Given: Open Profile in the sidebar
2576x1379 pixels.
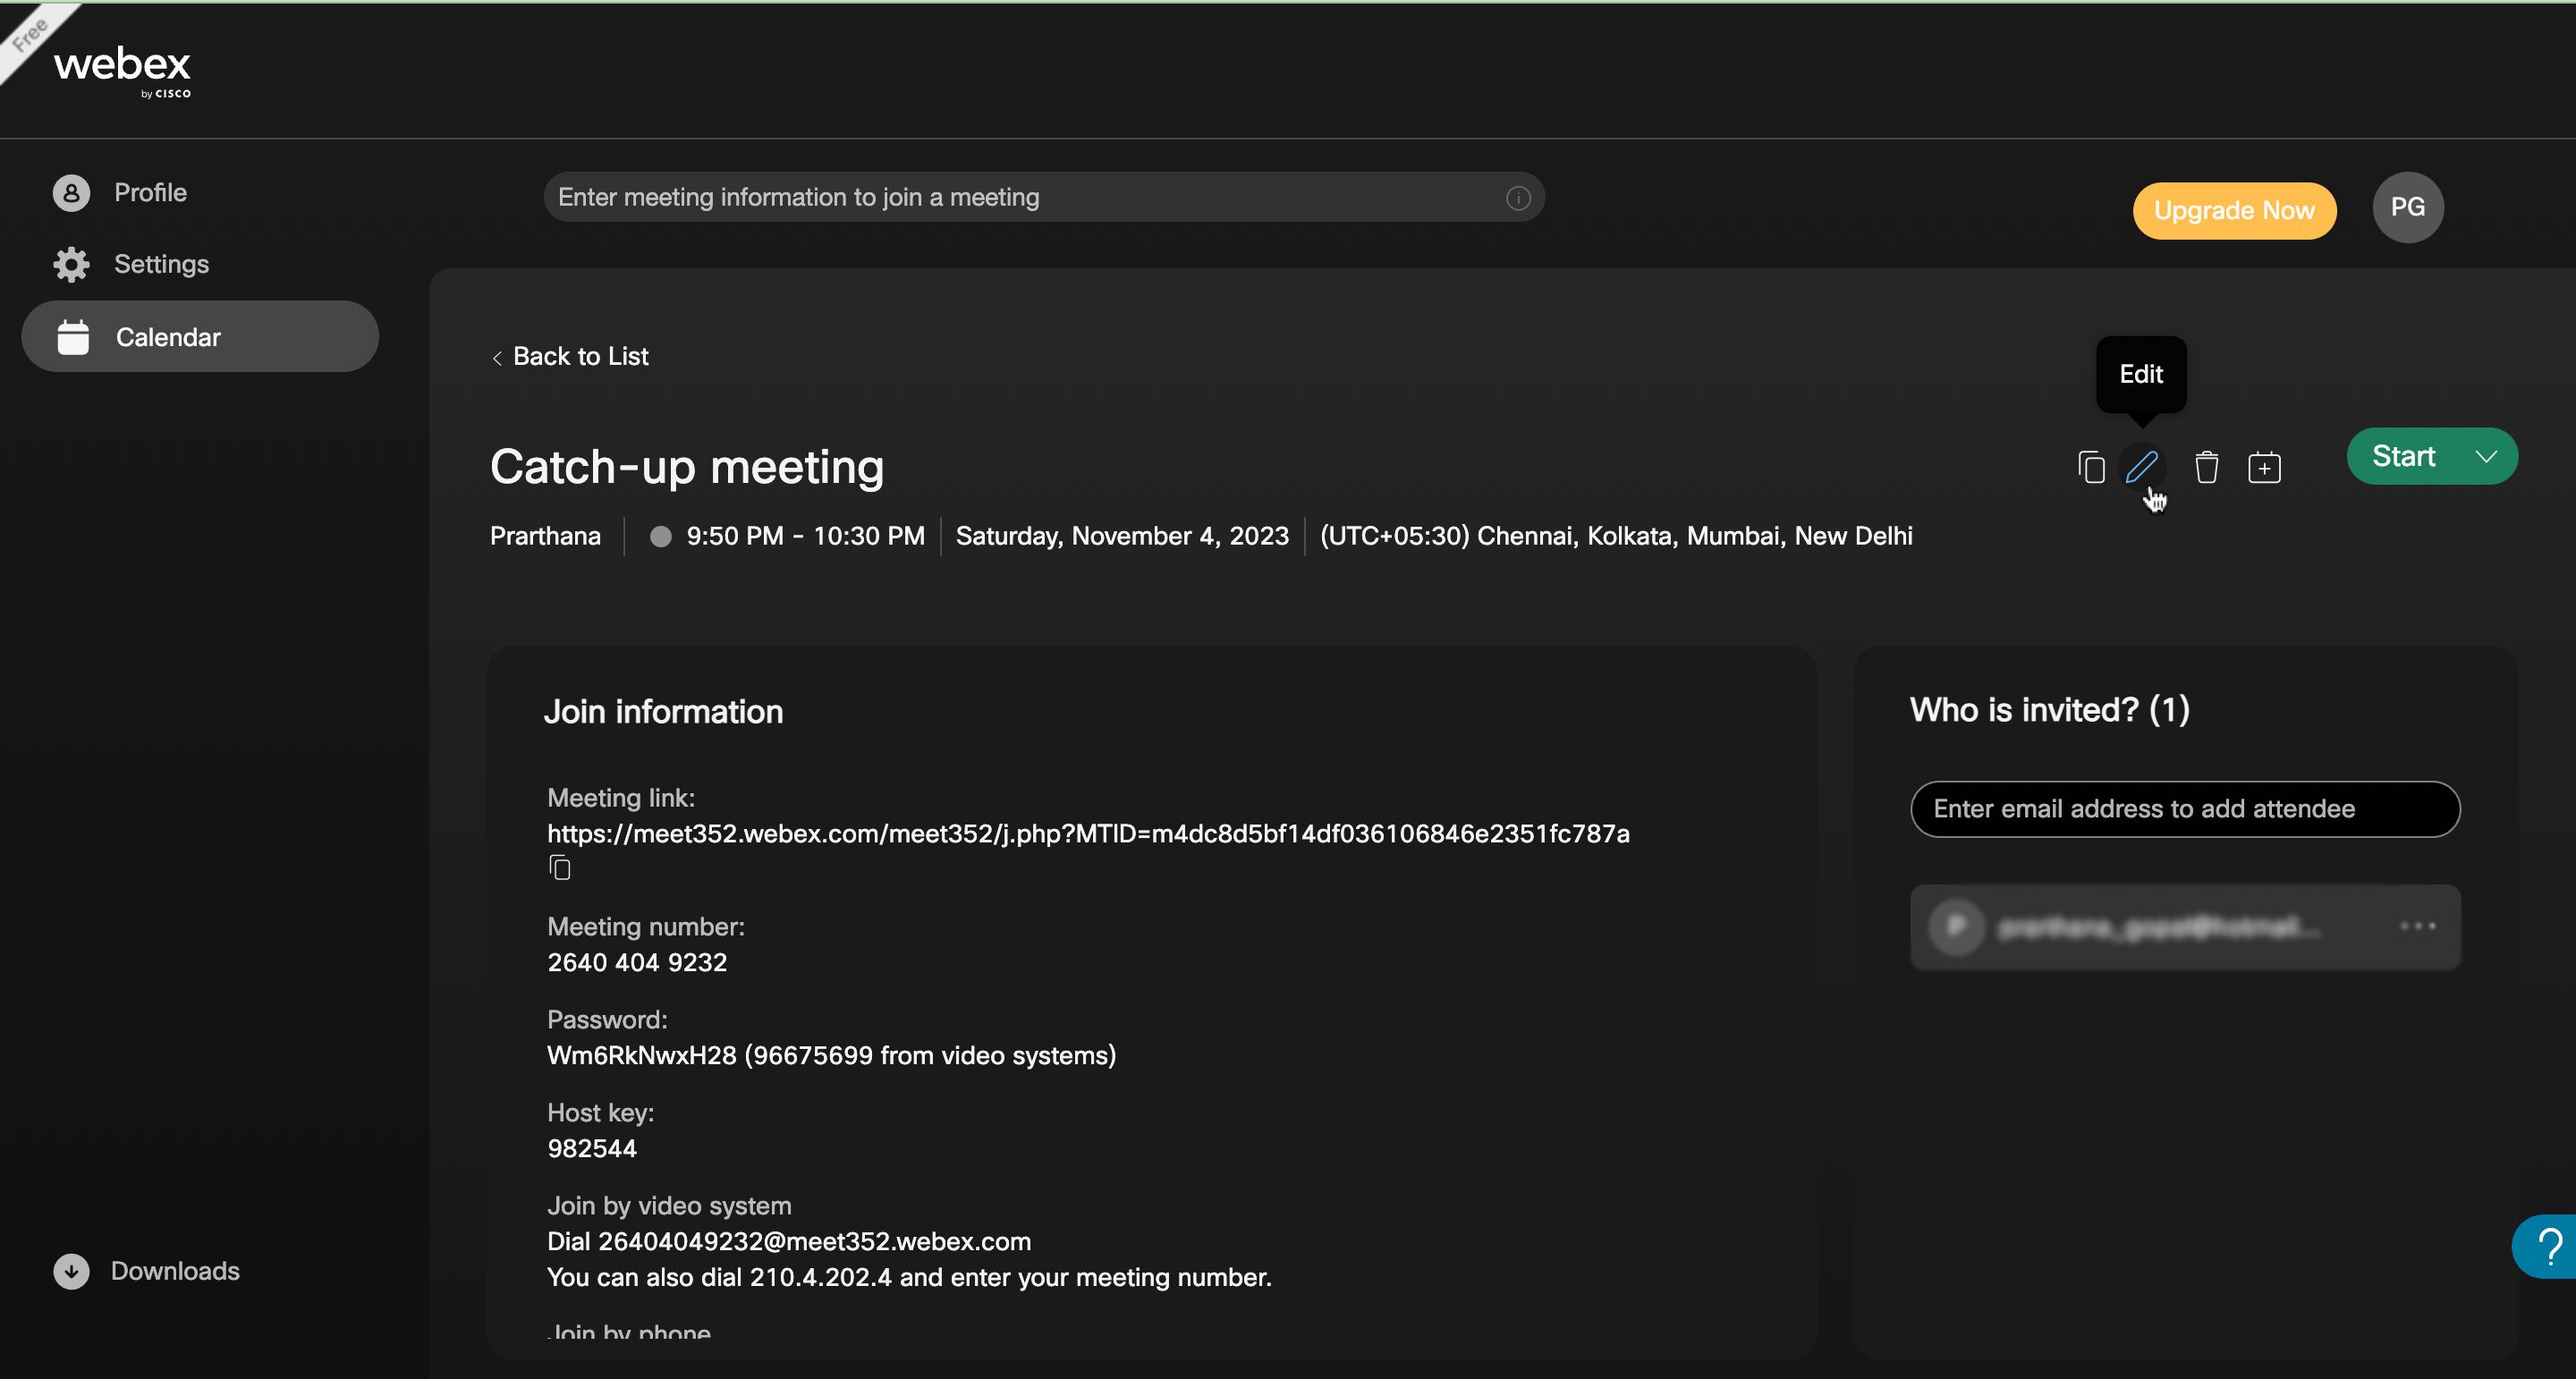Looking at the screenshot, I should pos(149,192).
